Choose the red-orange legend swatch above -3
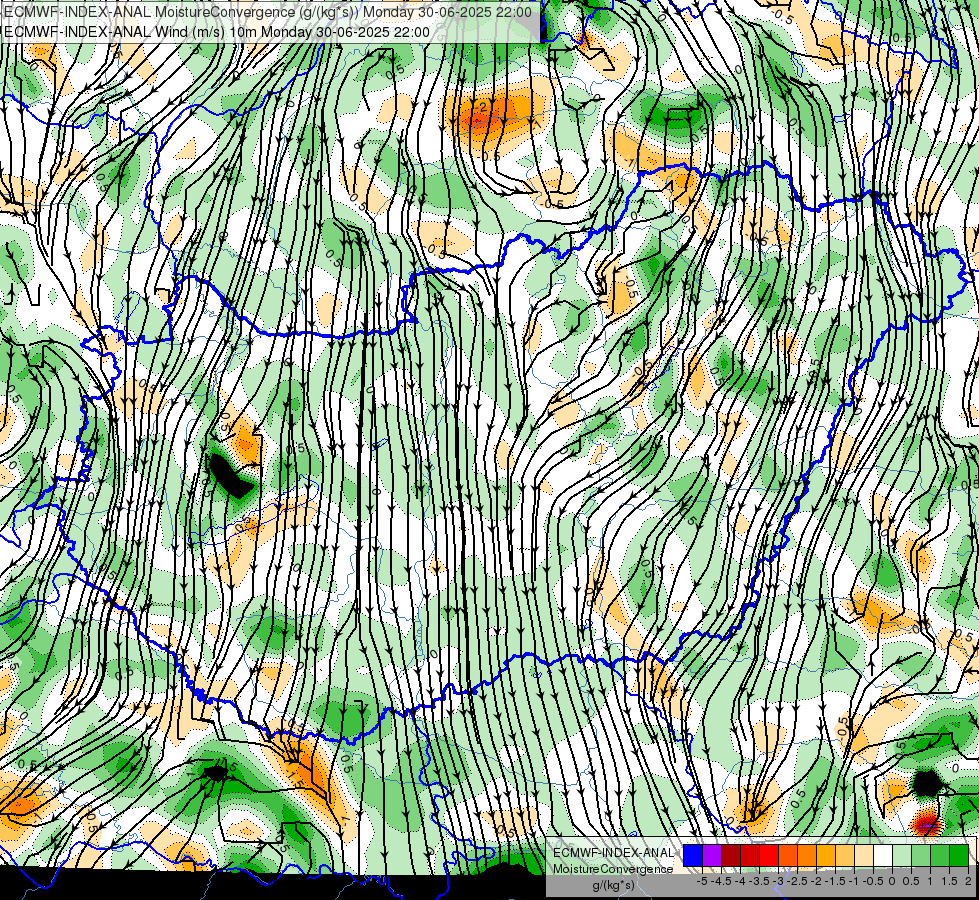 (788, 856)
